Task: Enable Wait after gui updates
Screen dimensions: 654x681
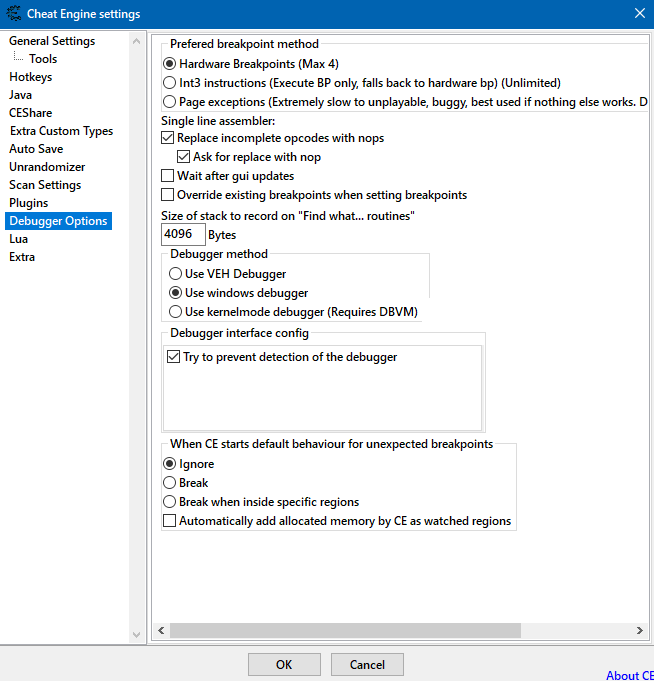Action: (x=168, y=176)
